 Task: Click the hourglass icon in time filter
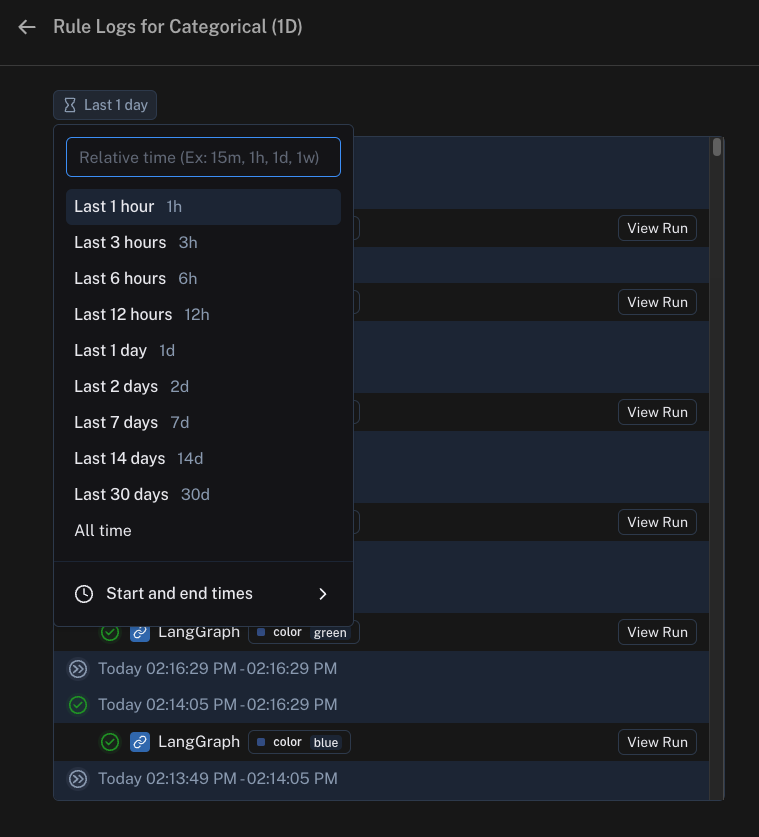(x=70, y=105)
